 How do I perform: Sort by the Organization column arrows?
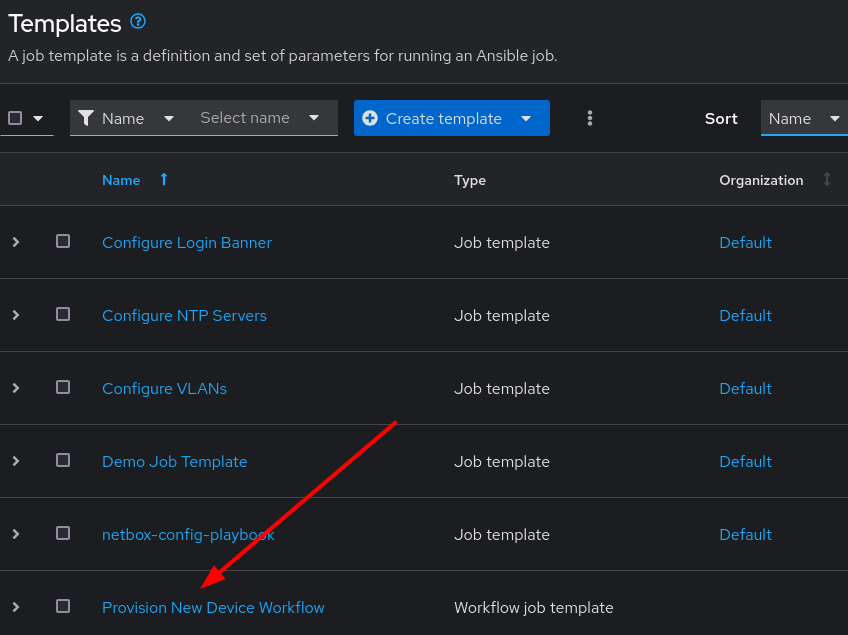[826, 180]
